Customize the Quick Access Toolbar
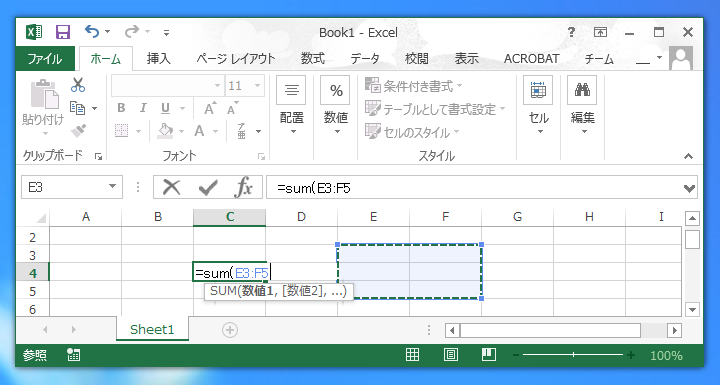The height and width of the screenshot is (385, 720). (x=166, y=33)
